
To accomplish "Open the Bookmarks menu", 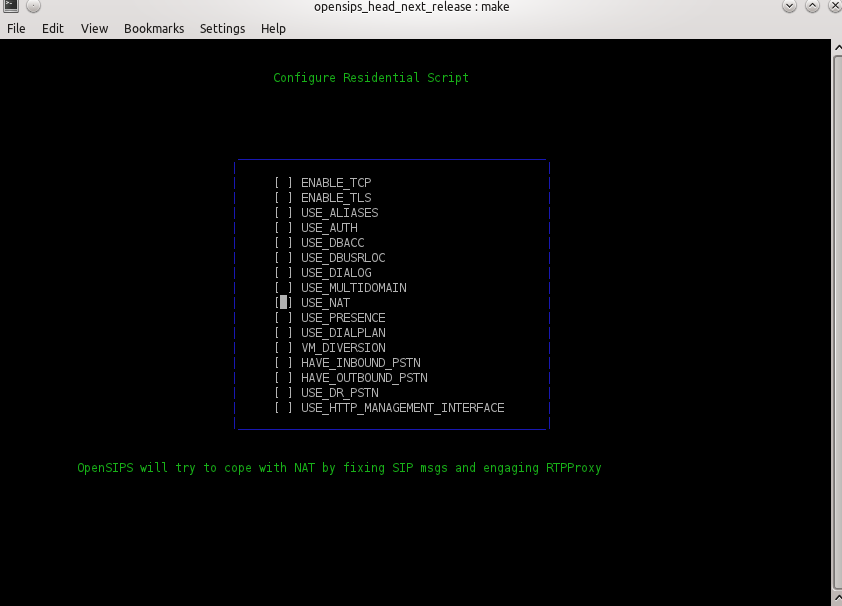I will click(154, 29).
